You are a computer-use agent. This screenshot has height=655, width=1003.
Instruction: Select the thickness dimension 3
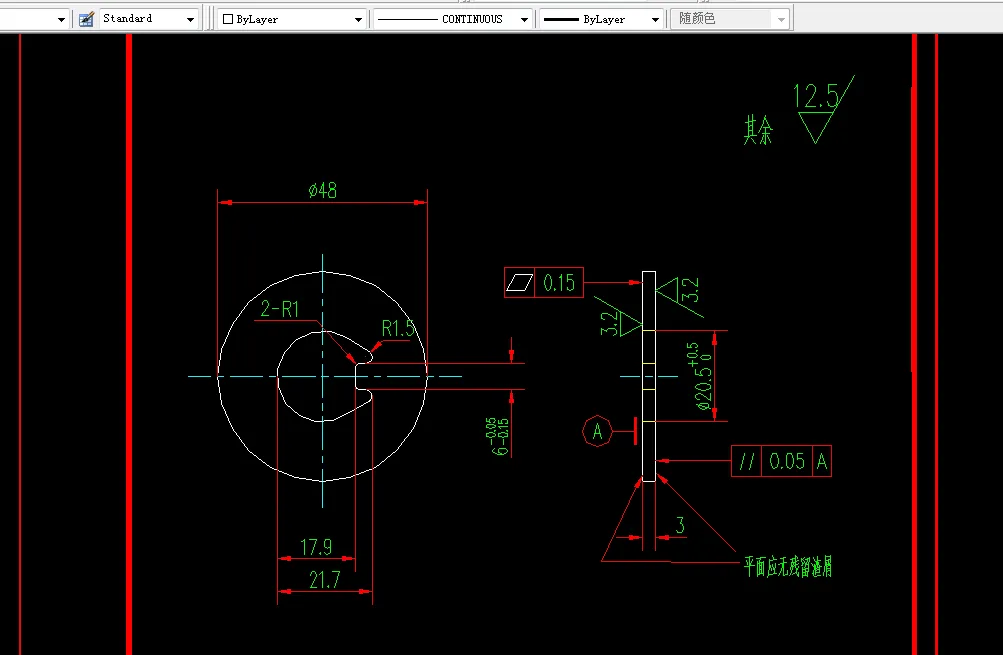pyautogui.click(x=680, y=525)
